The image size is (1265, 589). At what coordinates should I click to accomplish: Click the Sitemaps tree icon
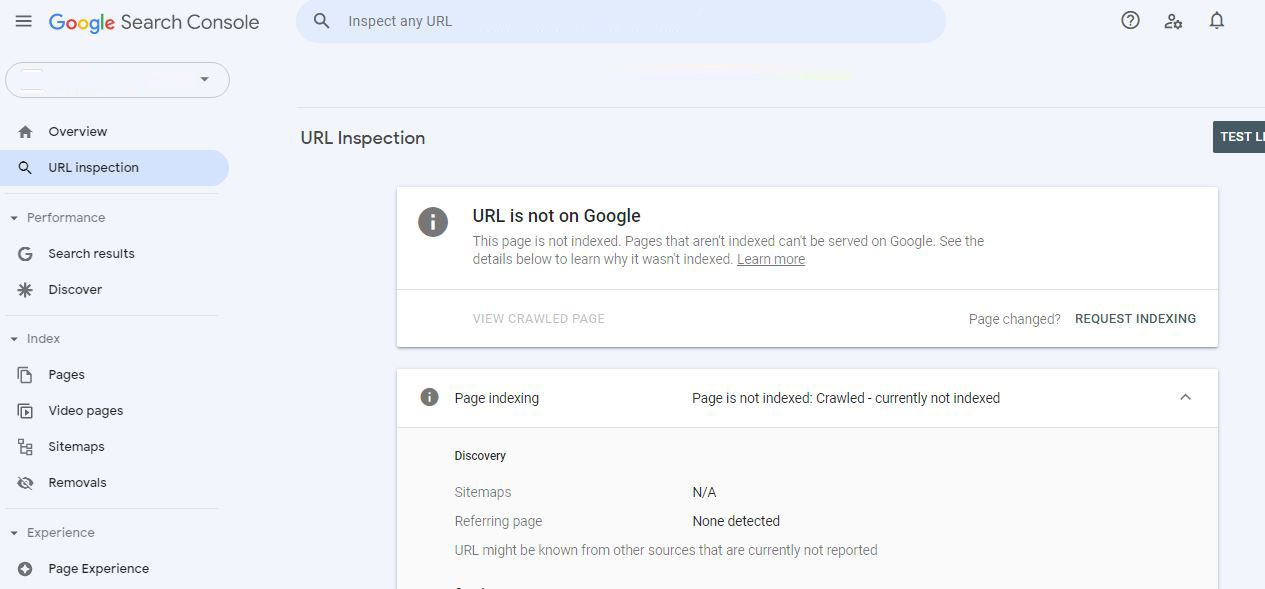pos(26,447)
